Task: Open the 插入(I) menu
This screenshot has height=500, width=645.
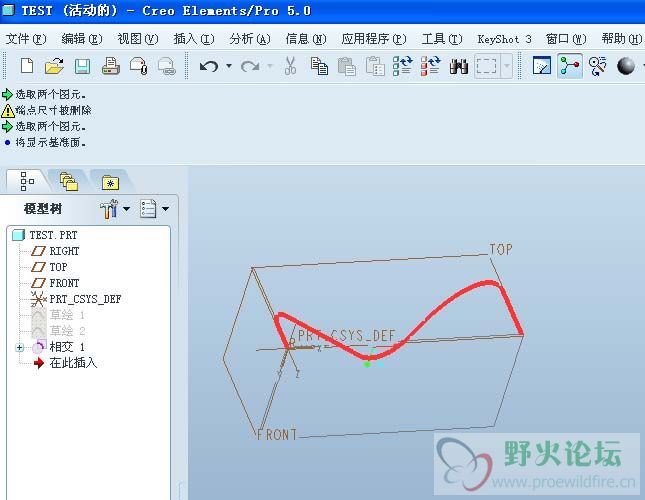Action: (x=194, y=39)
